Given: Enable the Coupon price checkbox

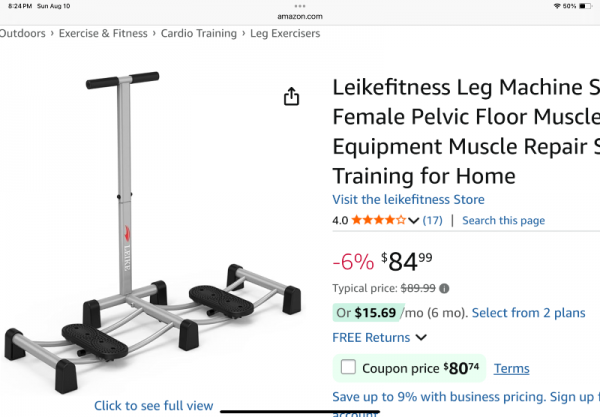Looking at the screenshot, I should click(x=348, y=367).
